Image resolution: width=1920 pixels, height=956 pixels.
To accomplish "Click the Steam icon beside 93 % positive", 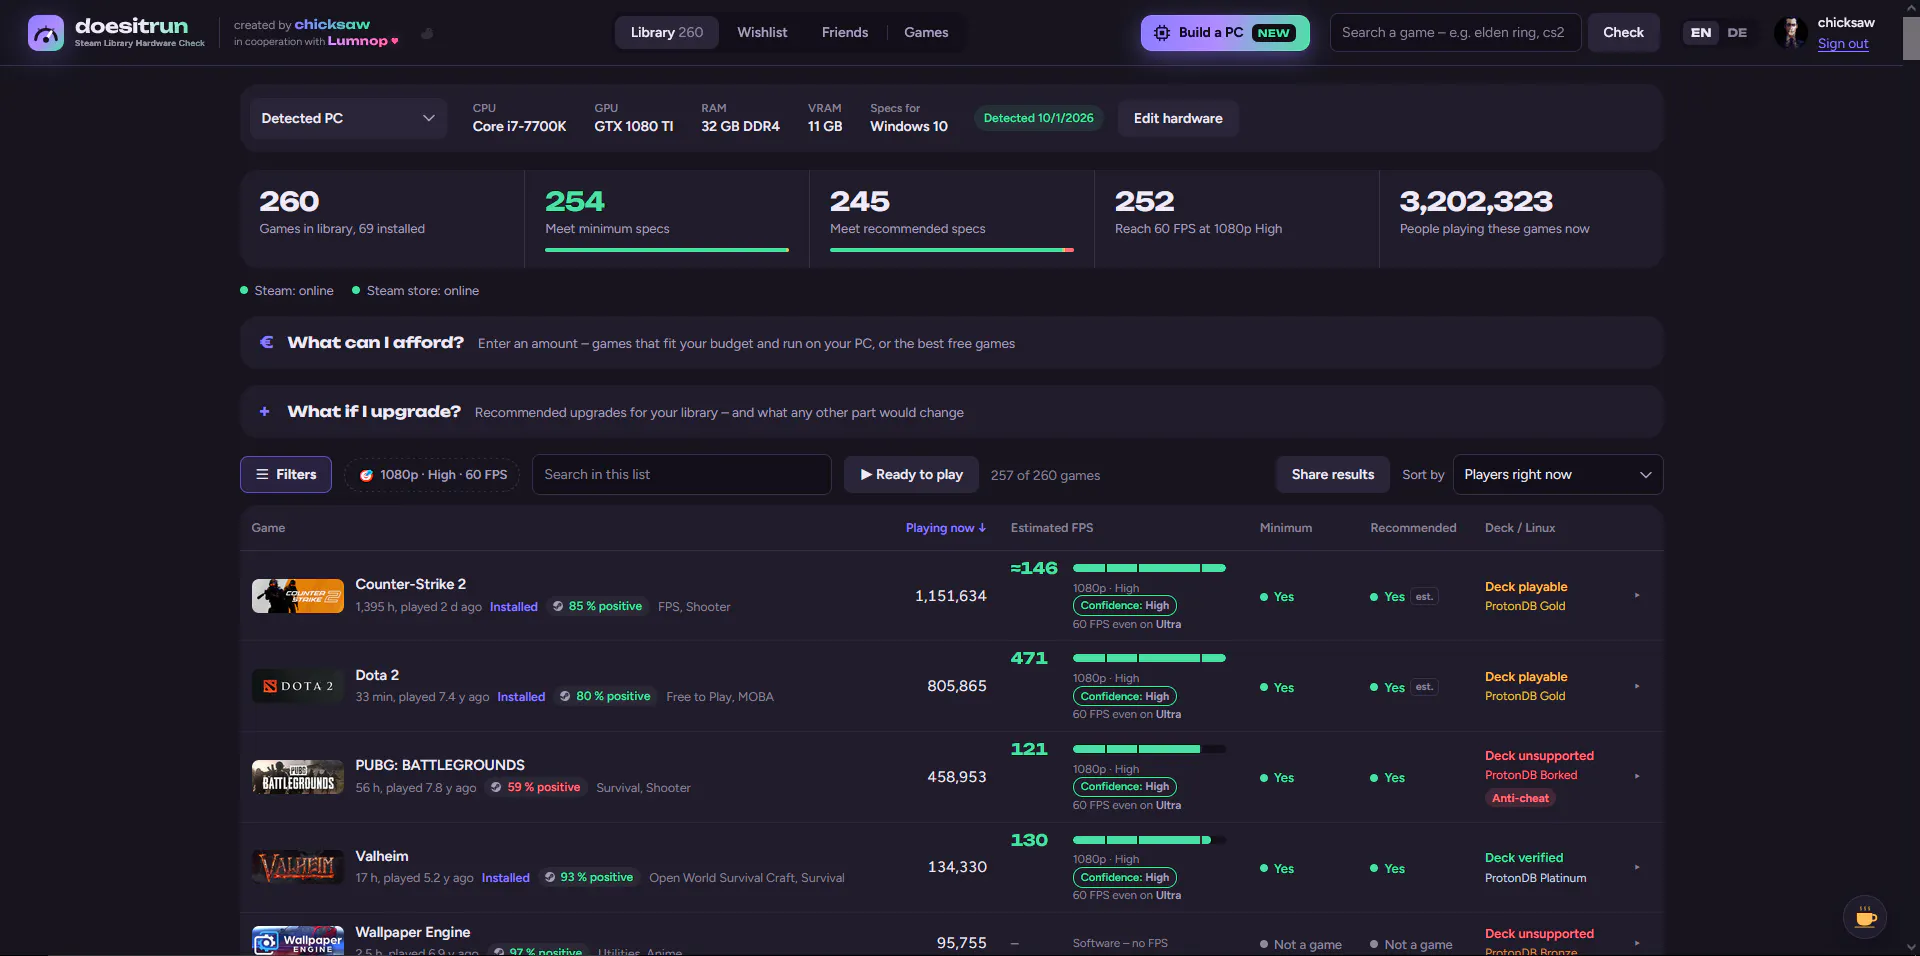I will 549,877.
